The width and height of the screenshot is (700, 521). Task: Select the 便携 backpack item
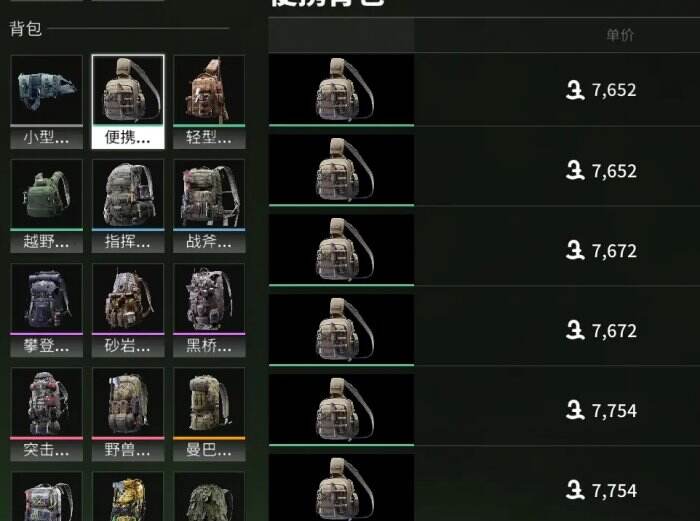coord(128,102)
